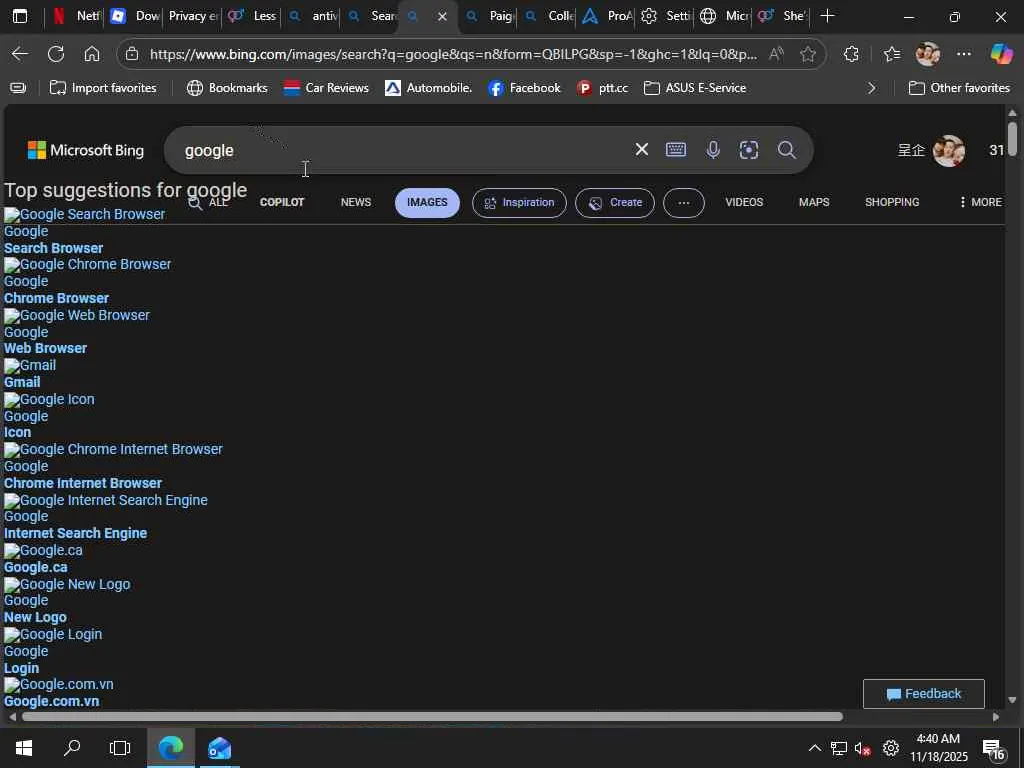Click the browser address bar URL
This screenshot has height=768, width=1024.
pos(453,54)
